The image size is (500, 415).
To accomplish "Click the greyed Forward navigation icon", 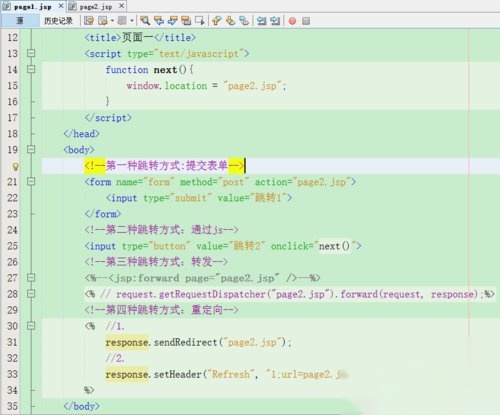I will click(x=122, y=21).
